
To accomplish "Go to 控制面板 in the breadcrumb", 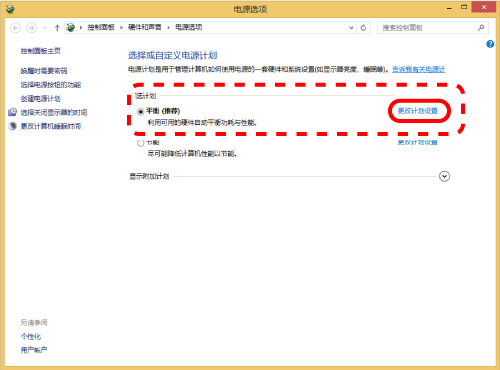I will click(101, 27).
